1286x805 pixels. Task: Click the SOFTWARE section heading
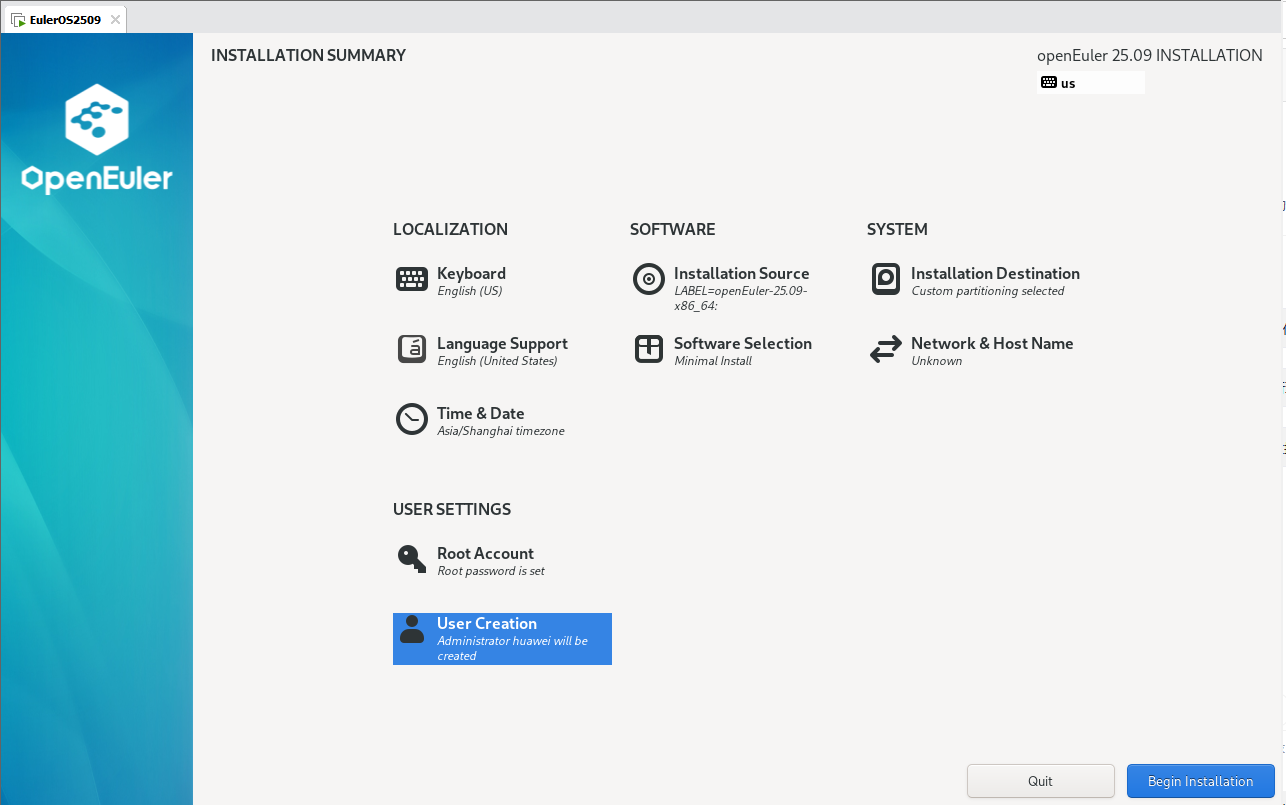pyautogui.click(x=672, y=229)
